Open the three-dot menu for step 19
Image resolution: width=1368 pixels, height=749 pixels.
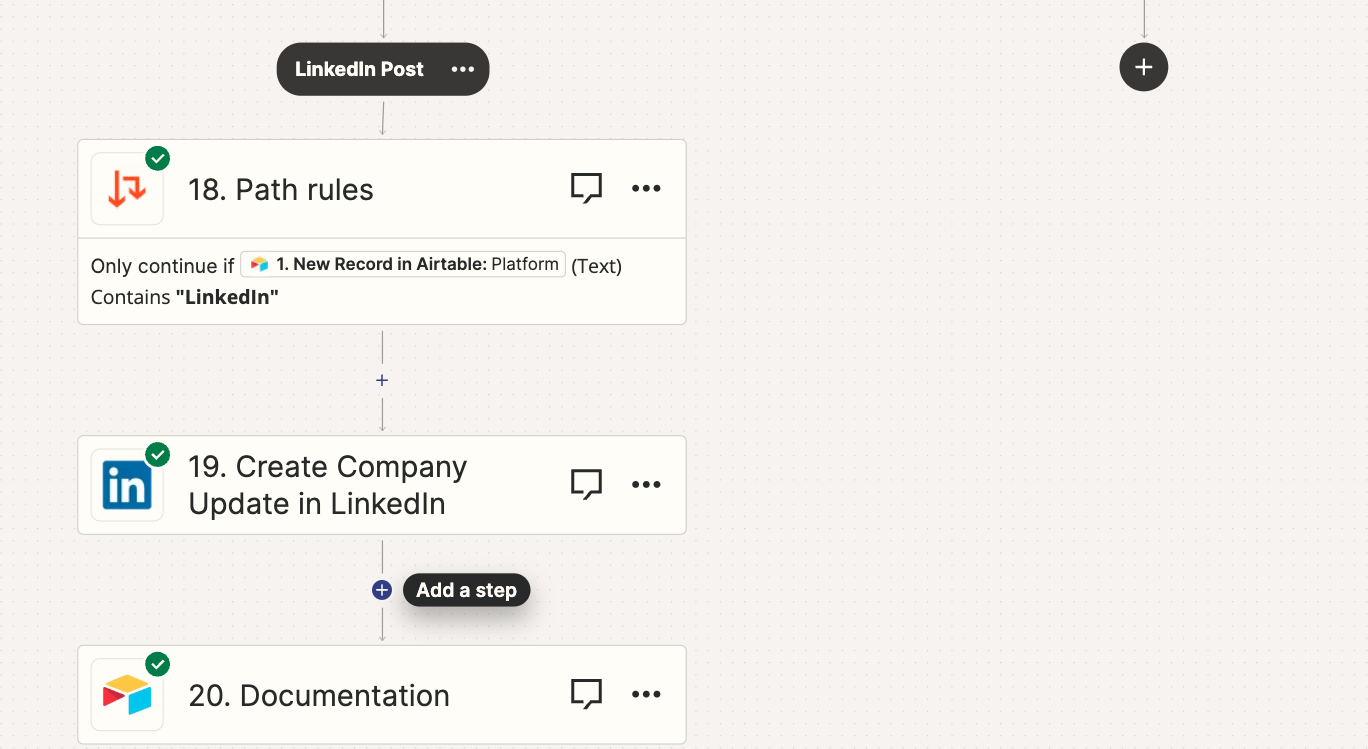[x=646, y=484]
